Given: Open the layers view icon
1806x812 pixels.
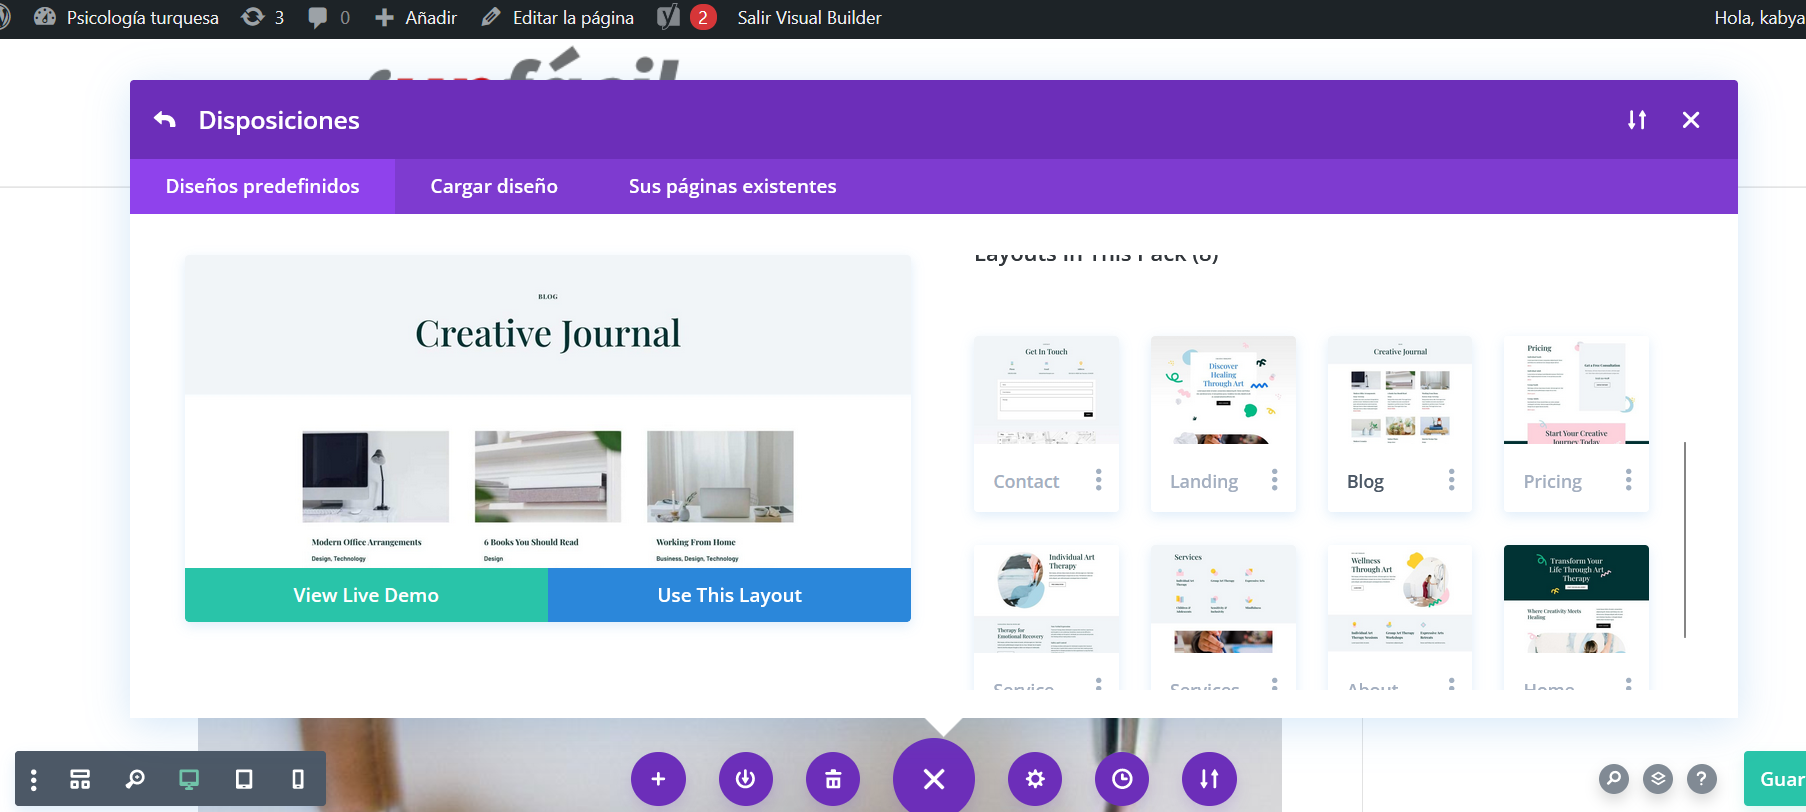Looking at the screenshot, I should pos(1658,779).
